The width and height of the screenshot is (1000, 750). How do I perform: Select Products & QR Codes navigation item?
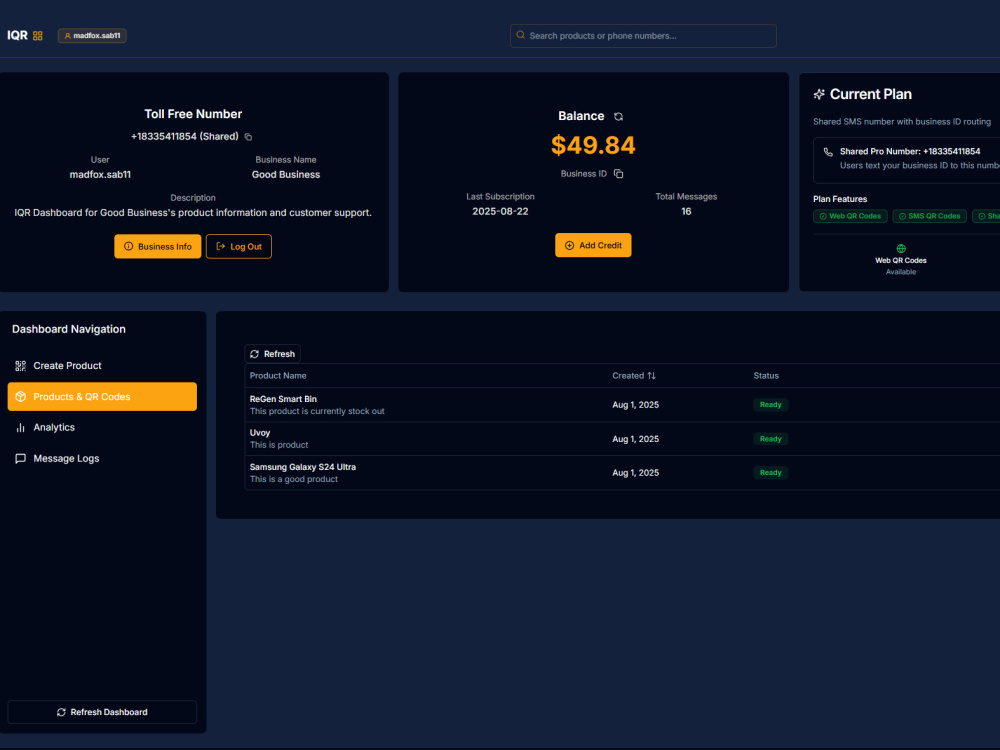102,397
